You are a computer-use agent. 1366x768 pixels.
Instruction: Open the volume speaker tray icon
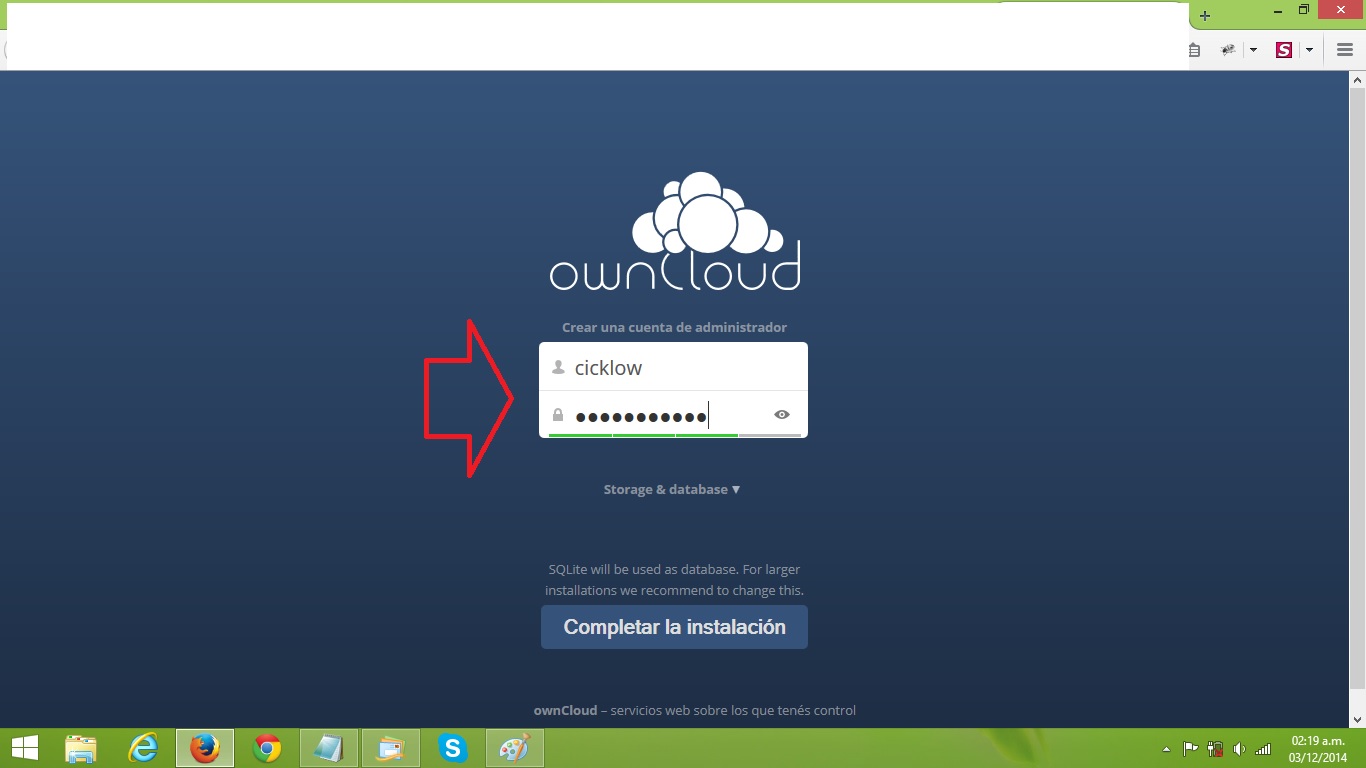(x=1240, y=749)
